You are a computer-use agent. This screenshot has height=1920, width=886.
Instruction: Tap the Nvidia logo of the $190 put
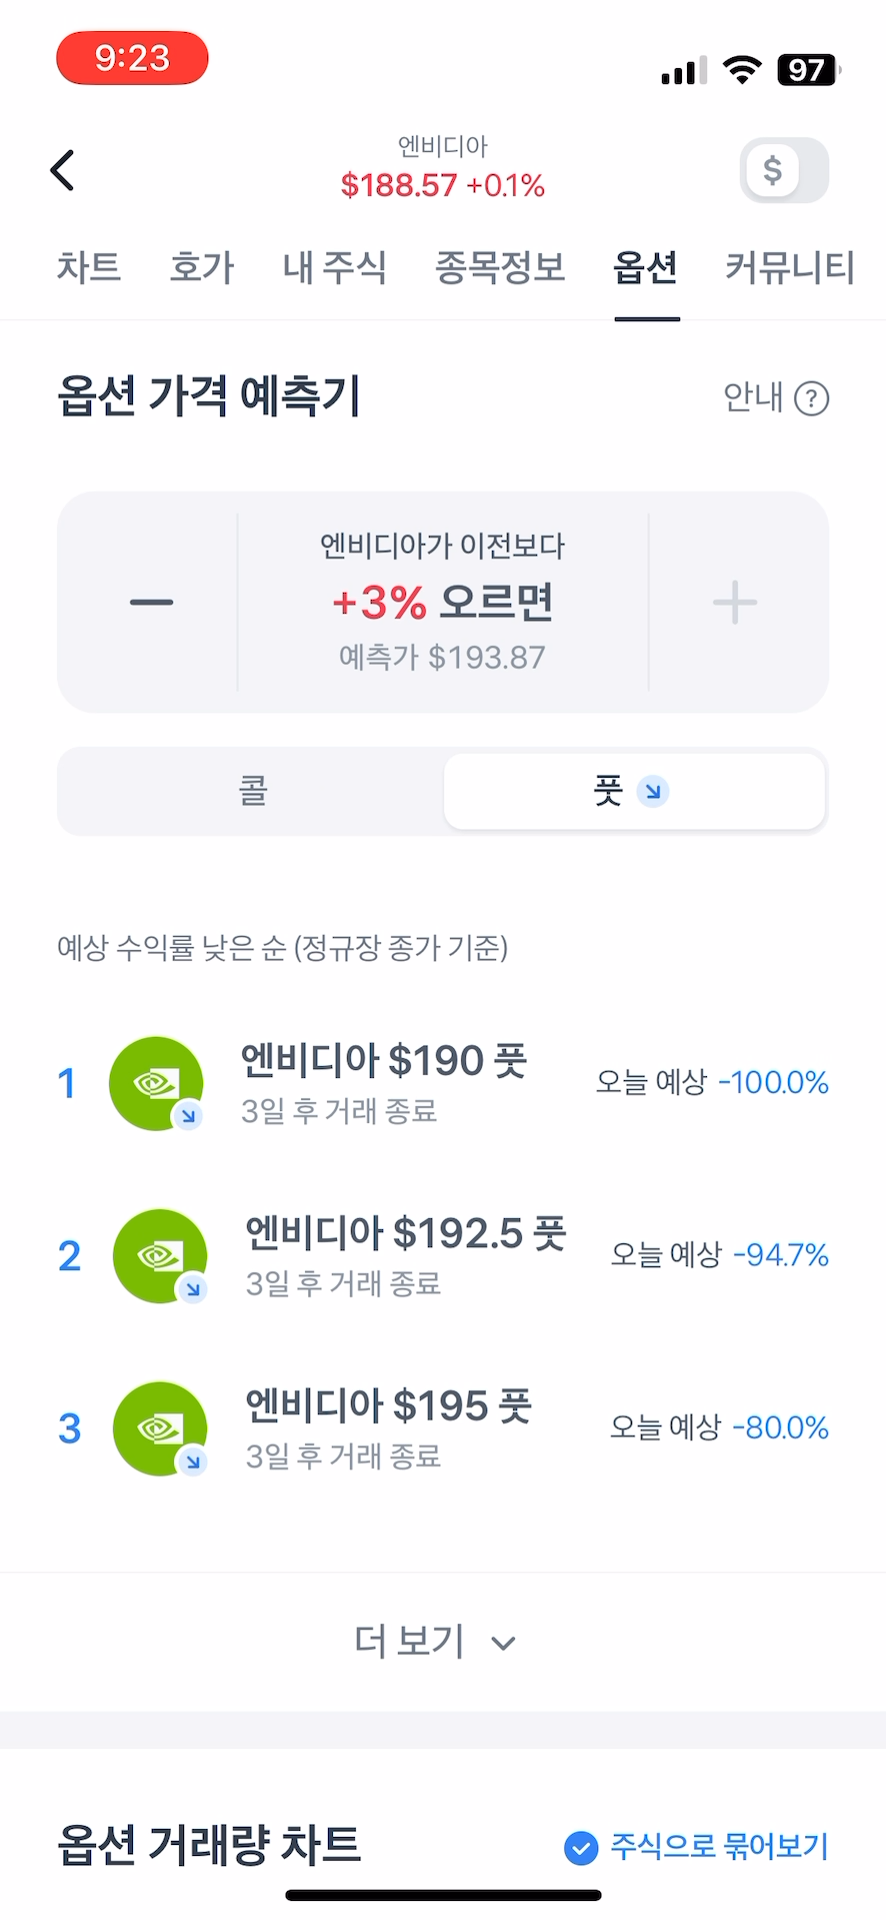click(156, 1083)
